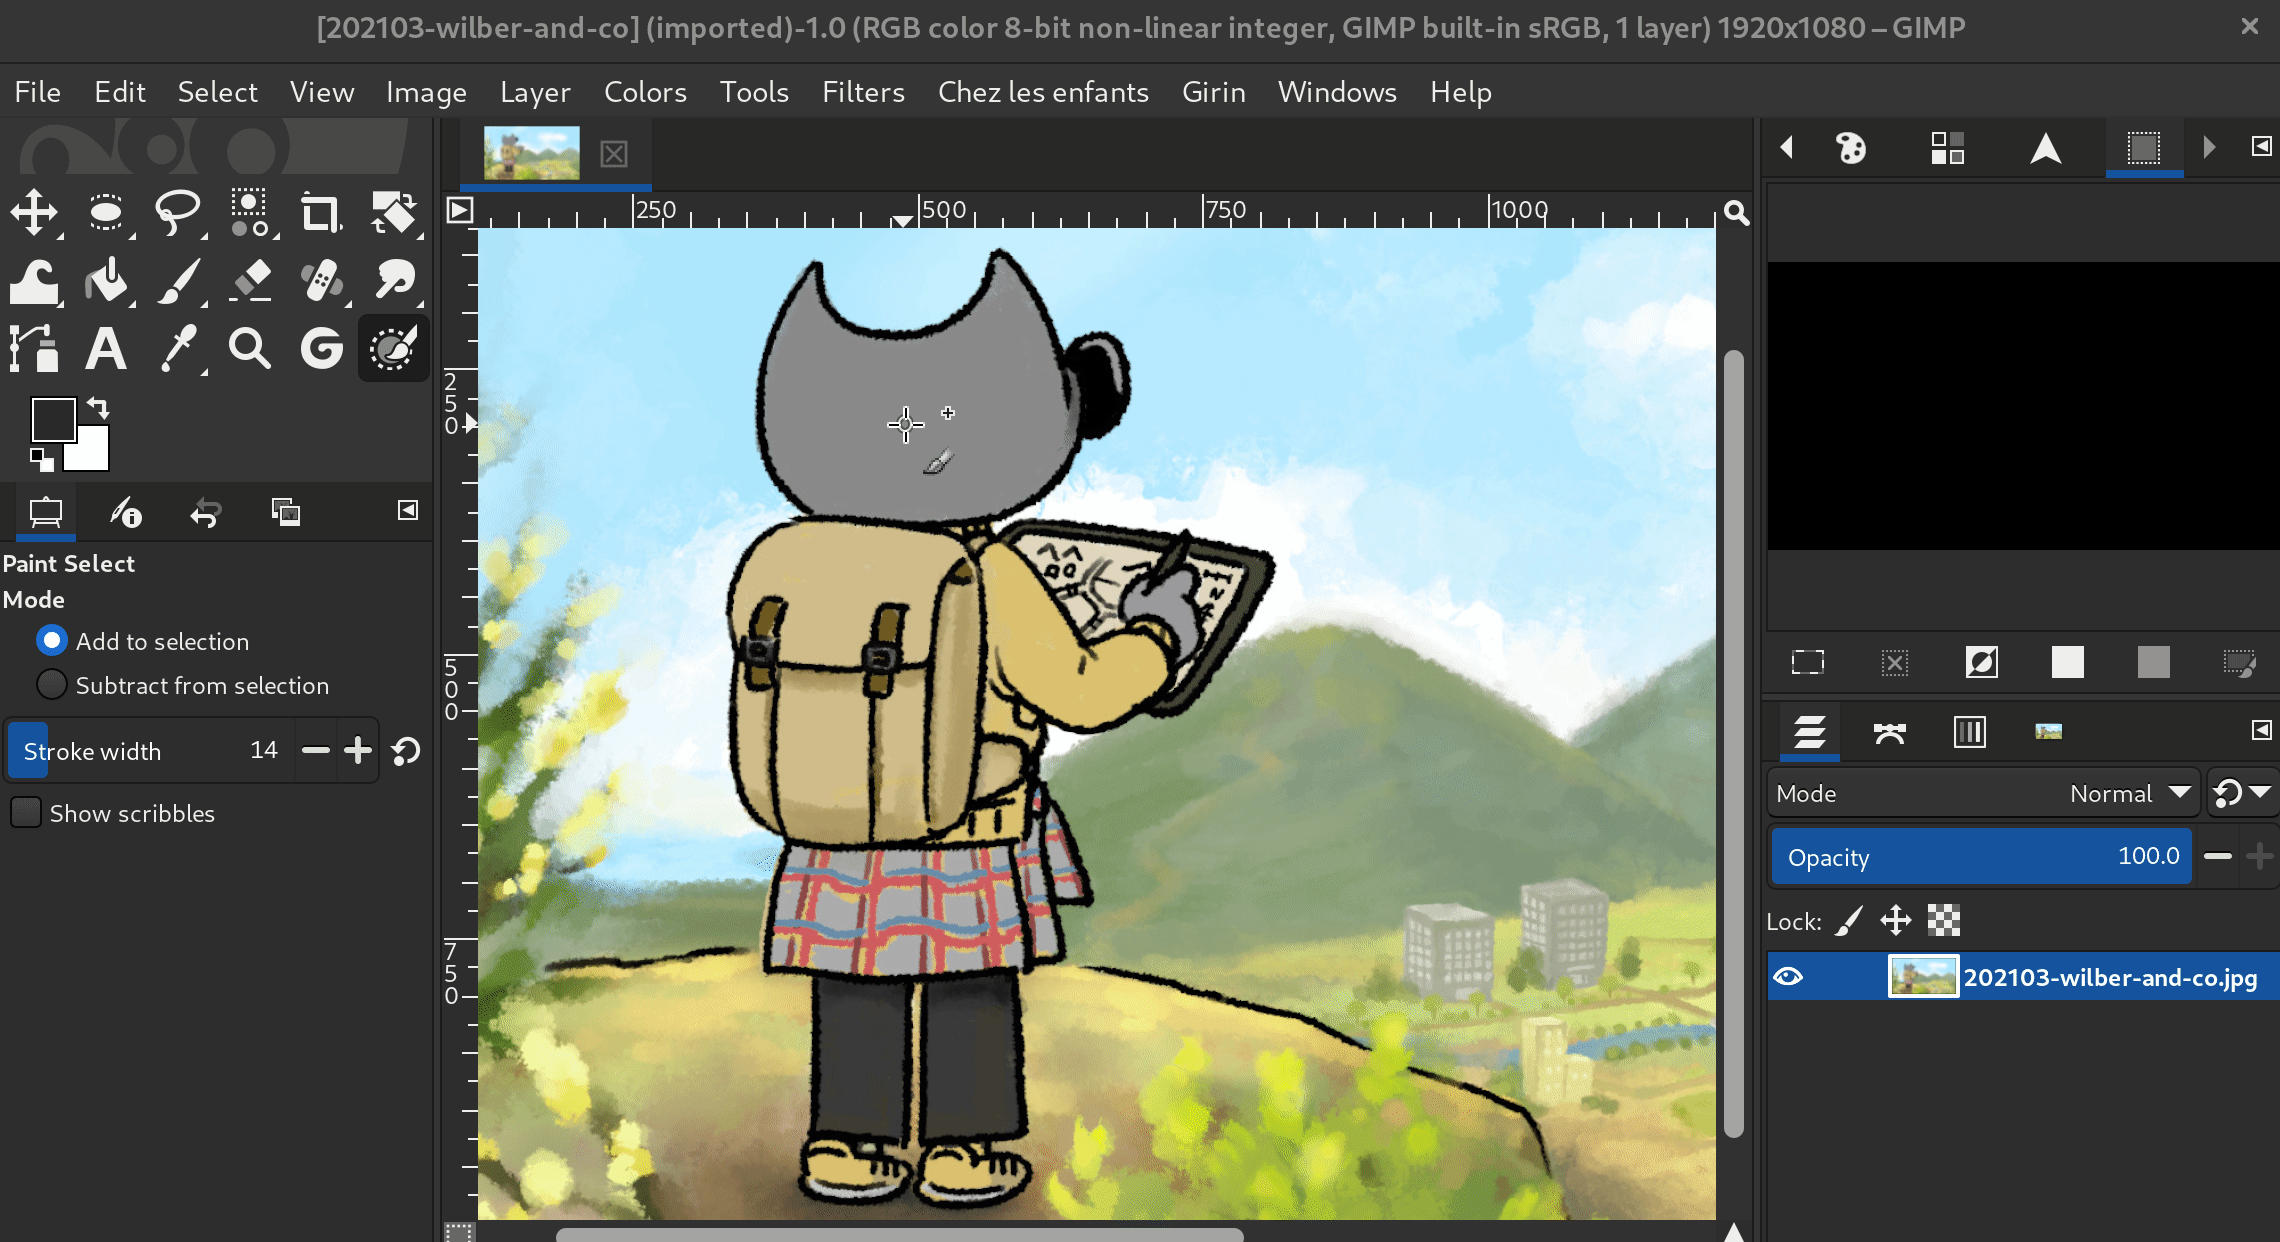Hide the 202103-wilber-and-co layer
2280x1242 pixels.
(1791, 977)
